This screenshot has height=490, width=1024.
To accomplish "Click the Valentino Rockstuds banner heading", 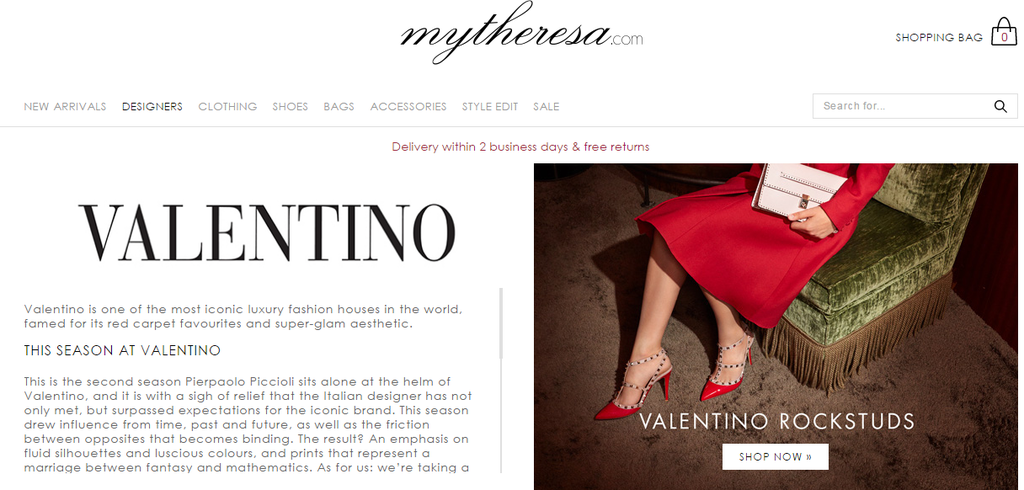I will [776, 421].
